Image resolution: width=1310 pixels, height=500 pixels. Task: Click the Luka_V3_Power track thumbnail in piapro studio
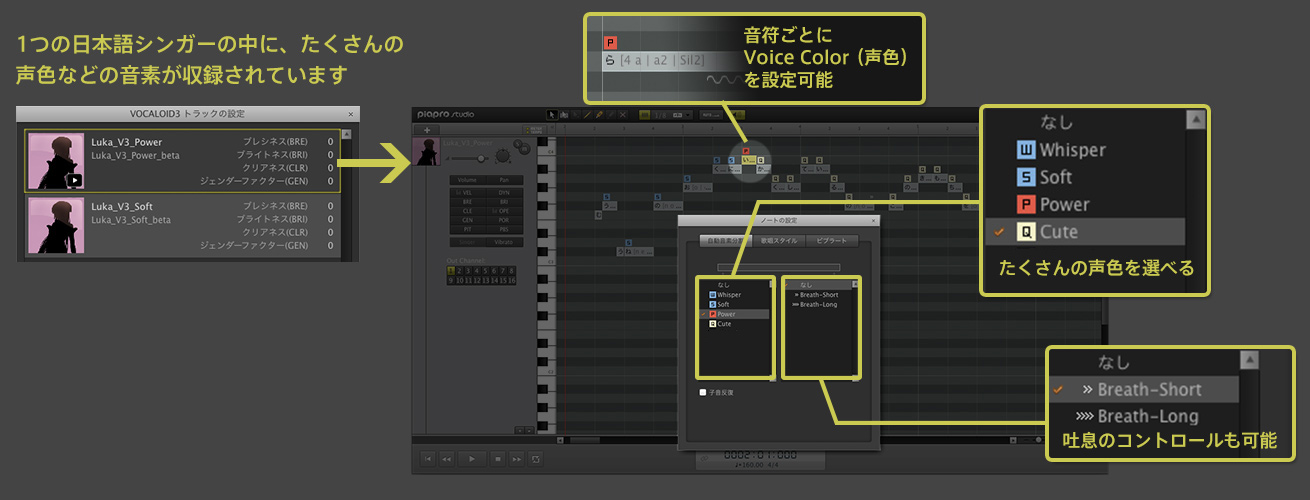pyautogui.click(x=426, y=152)
